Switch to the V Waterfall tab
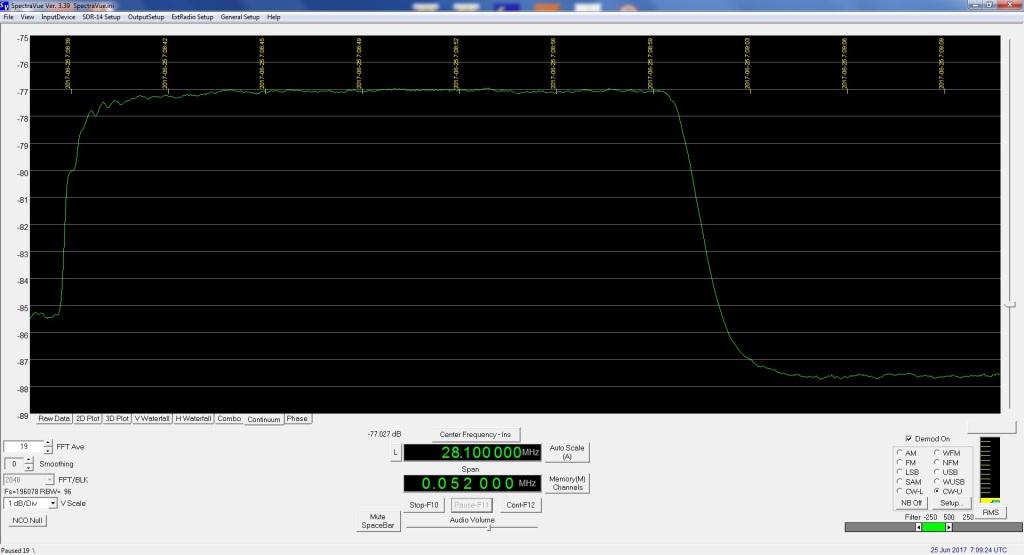The width and height of the screenshot is (1024, 555). pos(152,419)
